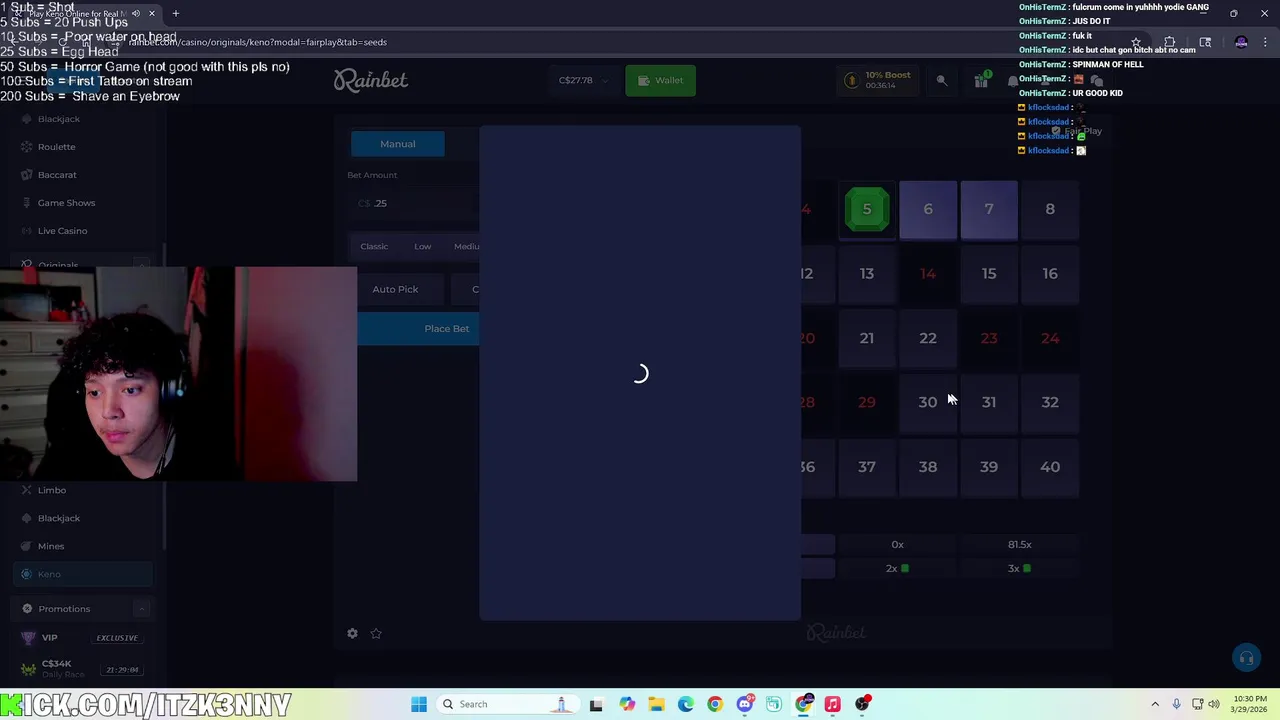Click the 0x payout multiplier
This screenshot has width=1280, height=720.
pos(897,545)
